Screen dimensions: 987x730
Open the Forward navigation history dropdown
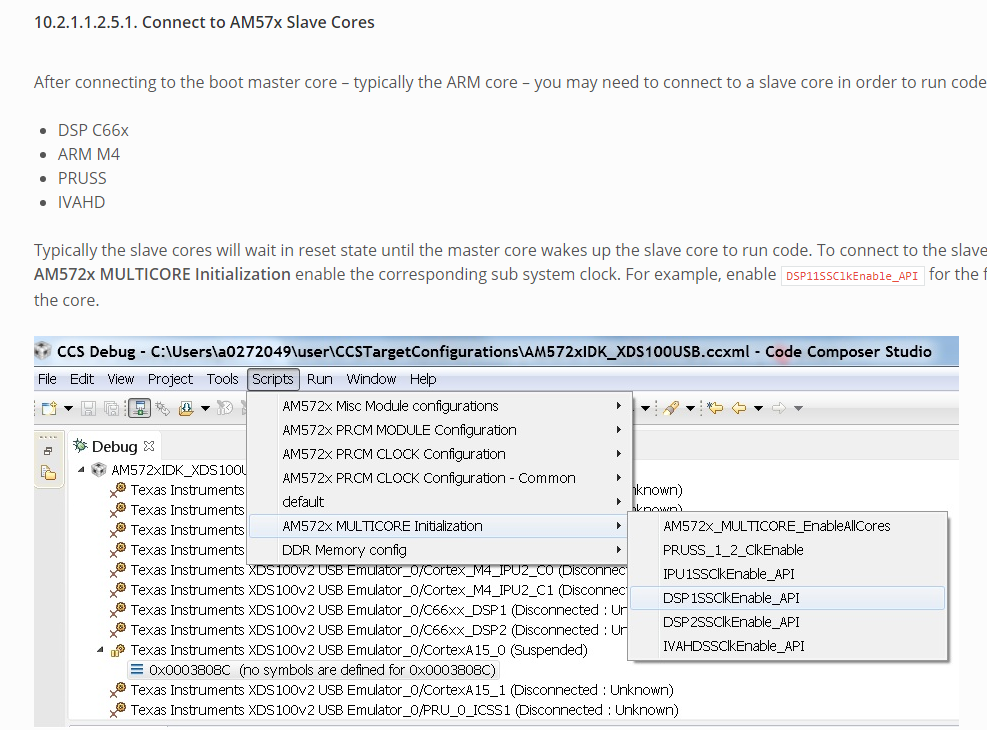click(x=798, y=408)
